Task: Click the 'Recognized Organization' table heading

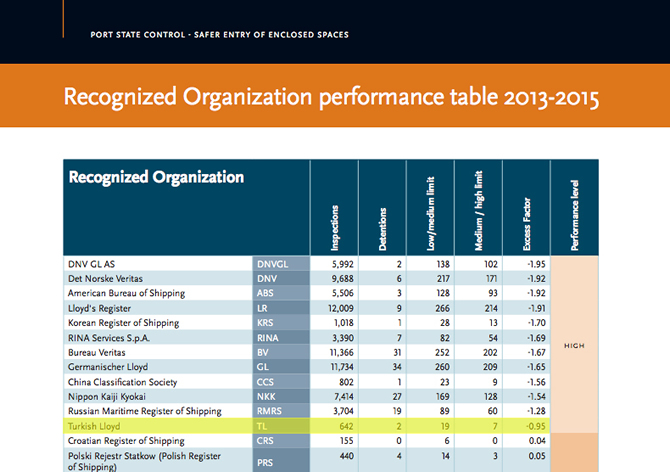Action: click(156, 177)
